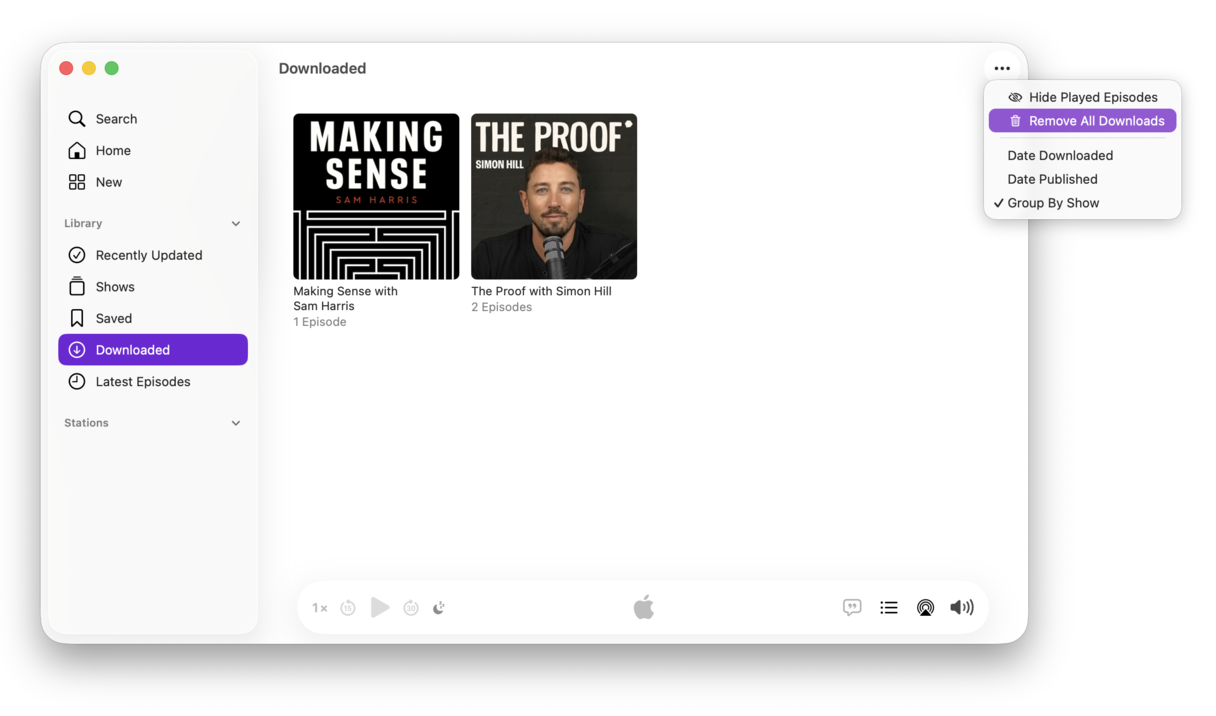Open Making Sense podcast artwork
The height and width of the screenshot is (716, 1216).
[x=376, y=196]
